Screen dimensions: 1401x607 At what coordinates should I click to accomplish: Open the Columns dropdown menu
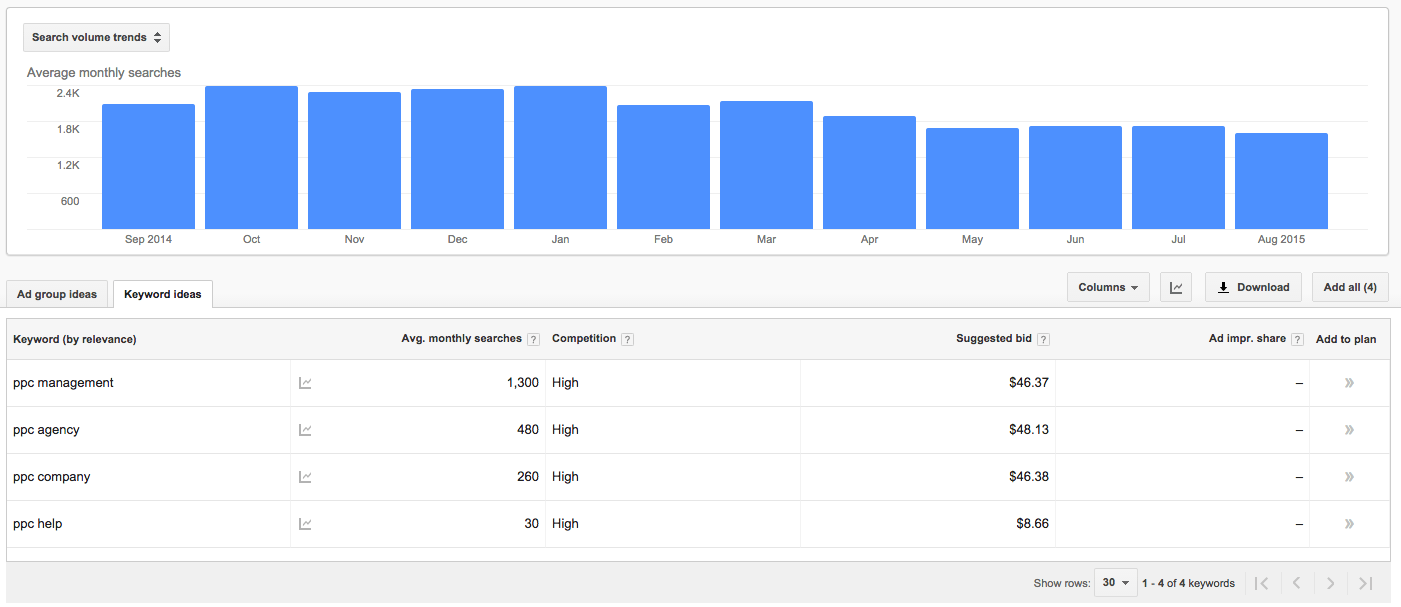(x=1108, y=287)
